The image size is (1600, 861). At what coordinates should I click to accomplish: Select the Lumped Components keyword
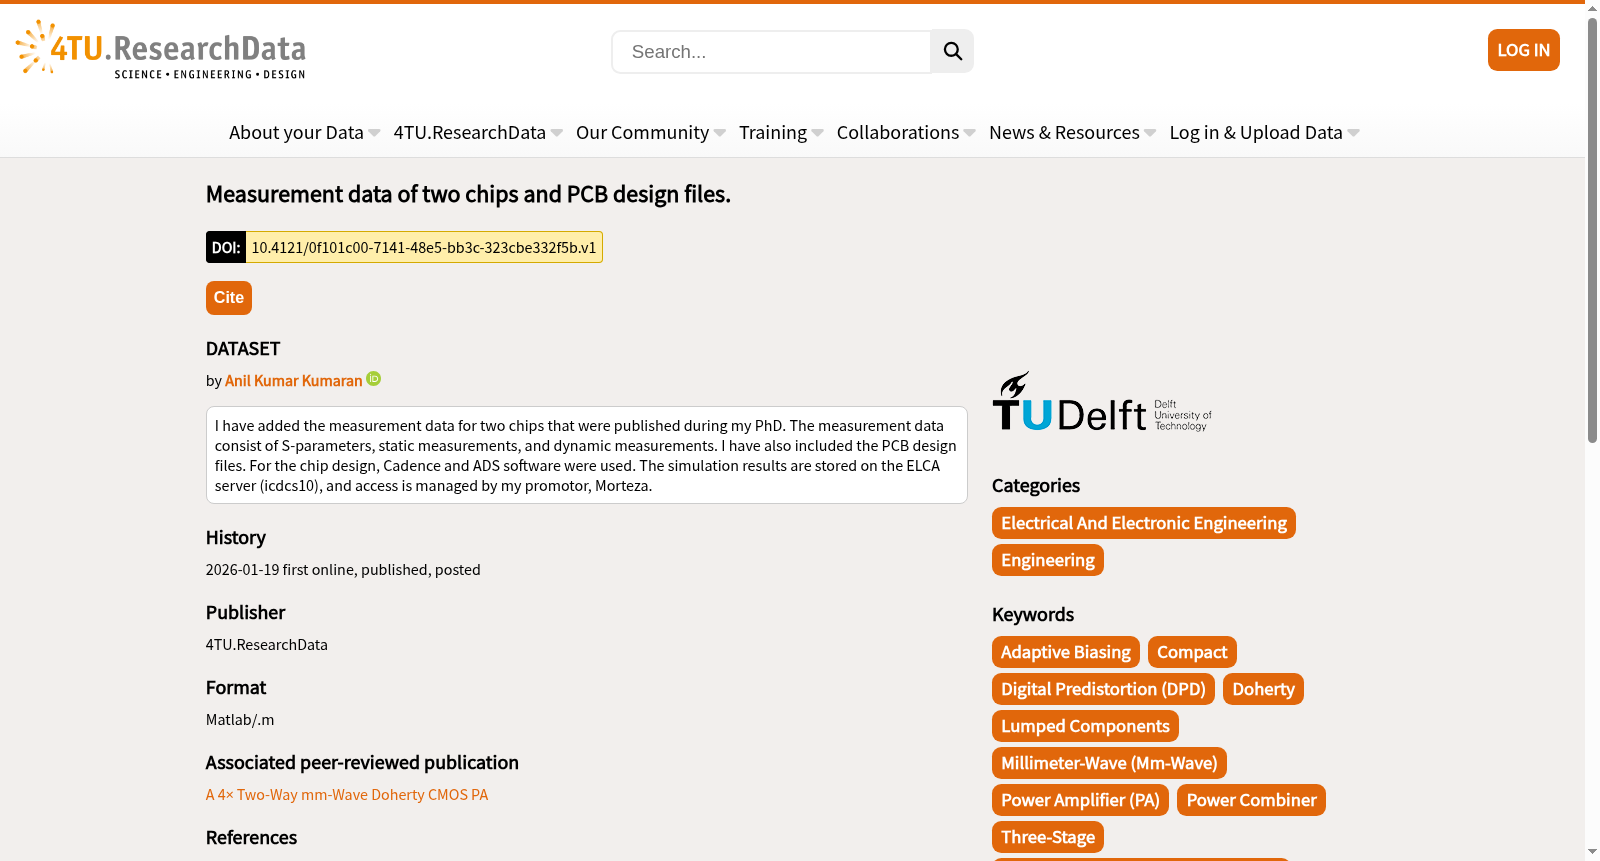pyautogui.click(x=1085, y=726)
